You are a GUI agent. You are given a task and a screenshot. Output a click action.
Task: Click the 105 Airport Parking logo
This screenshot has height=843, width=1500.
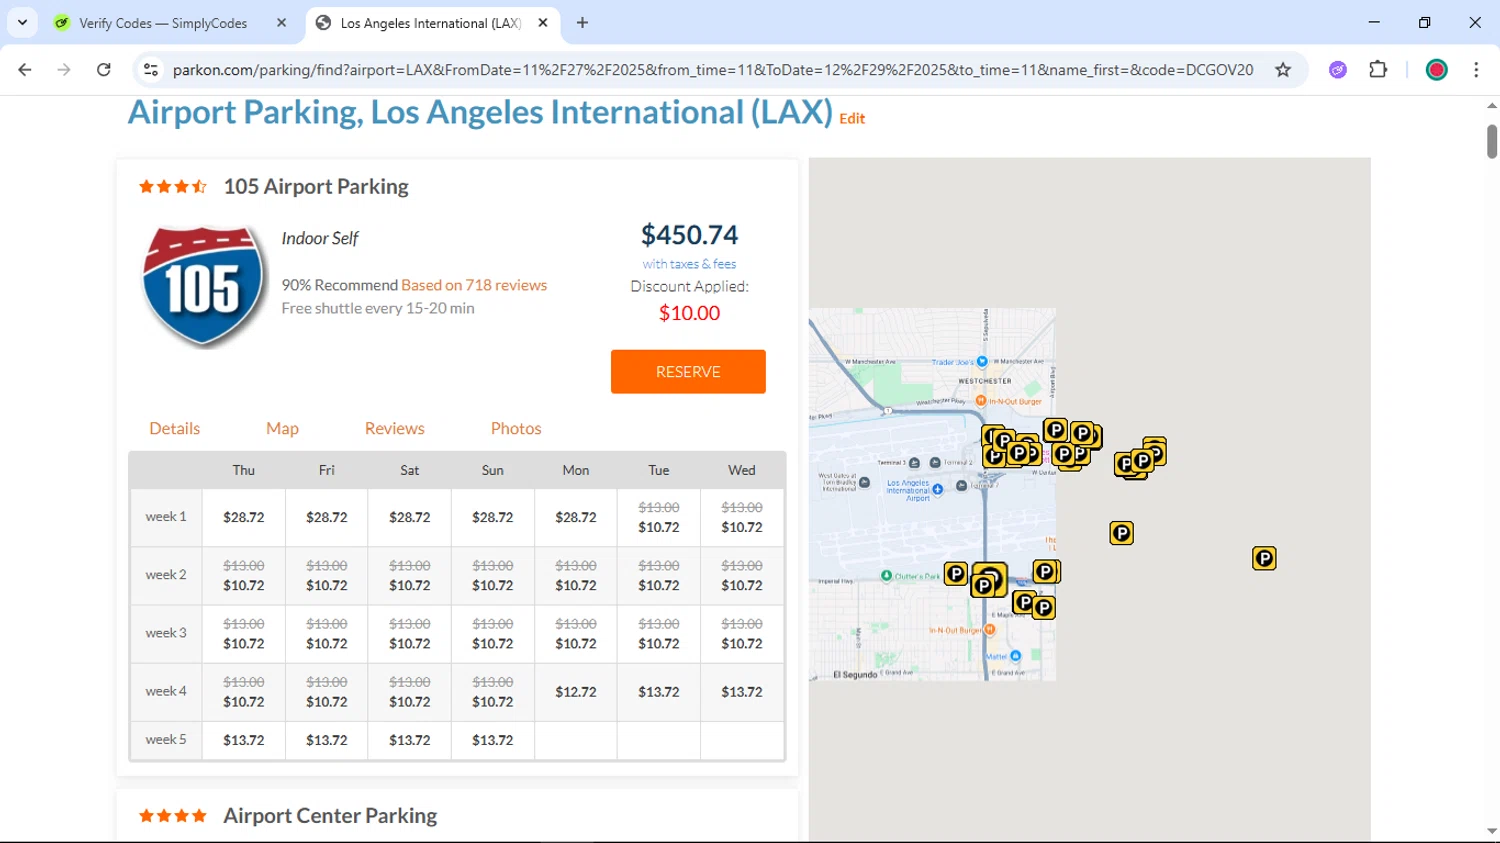pyautogui.click(x=204, y=287)
